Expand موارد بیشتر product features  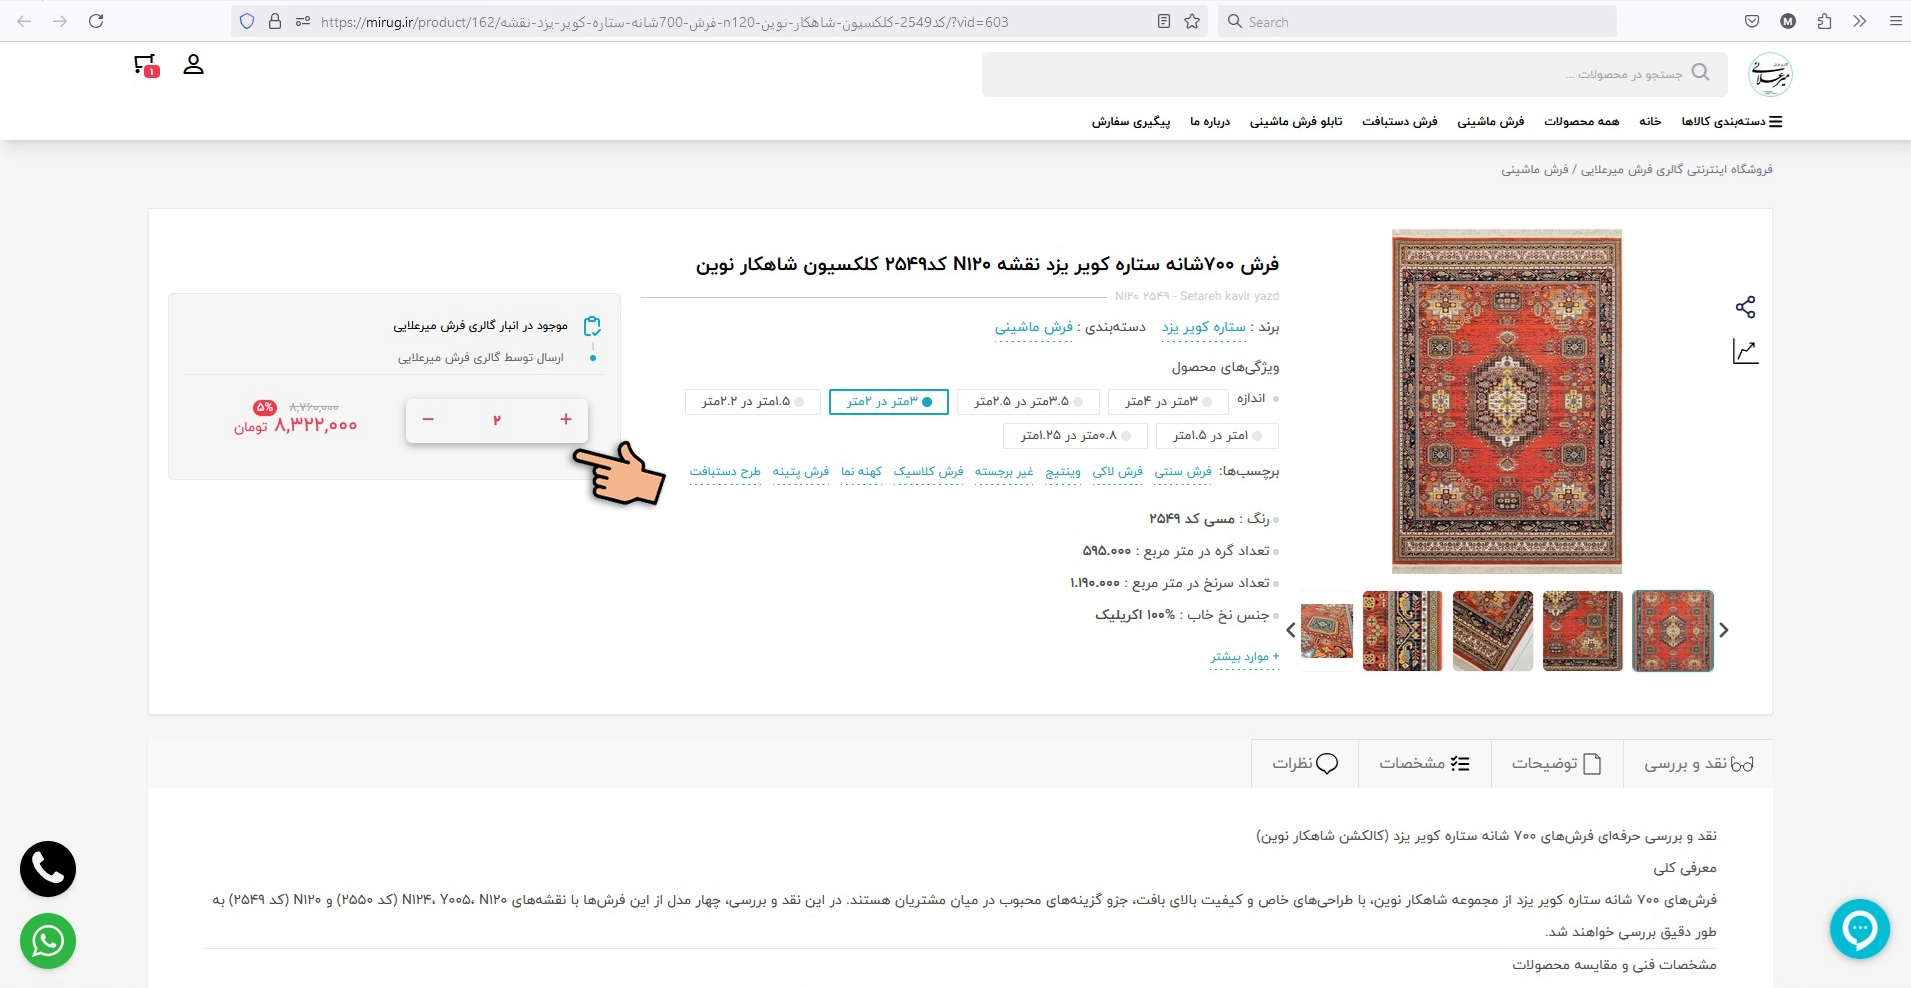coord(1244,657)
